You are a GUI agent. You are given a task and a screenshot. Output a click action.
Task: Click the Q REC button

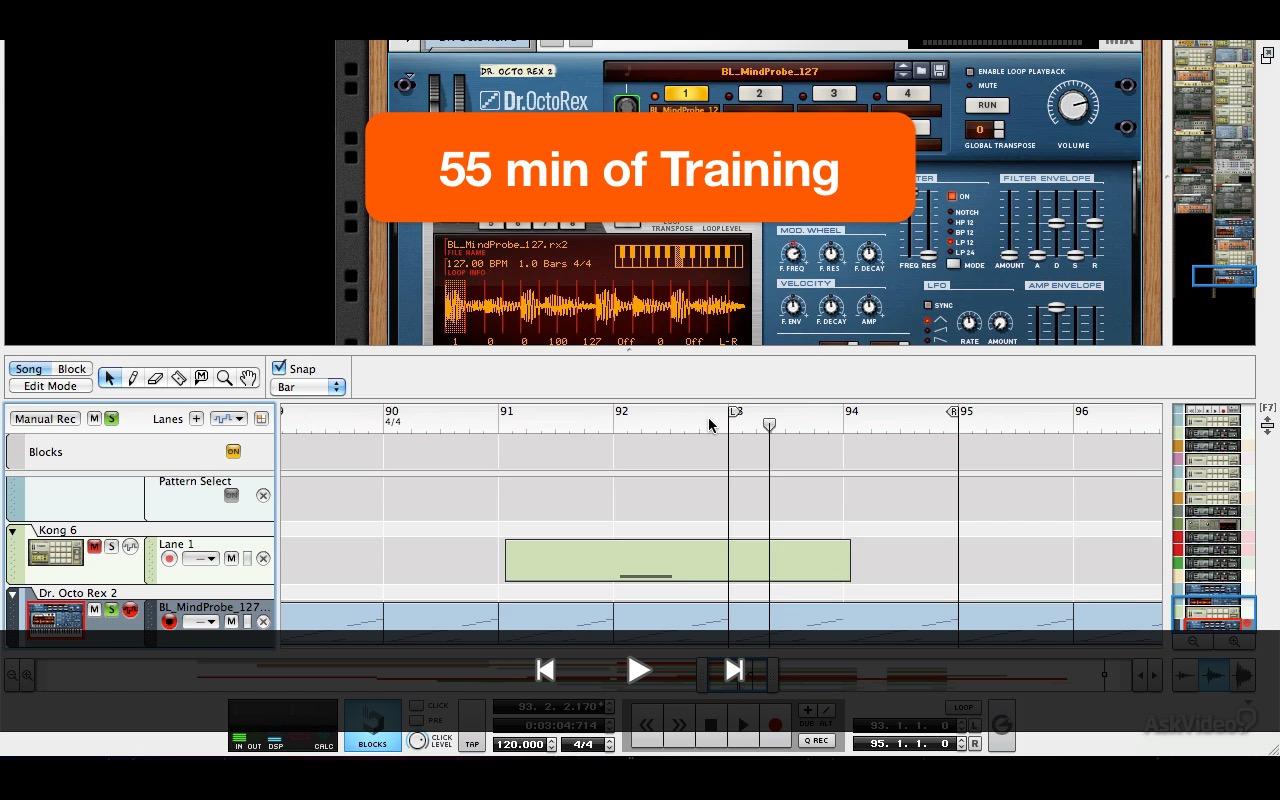[x=815, y=741]
